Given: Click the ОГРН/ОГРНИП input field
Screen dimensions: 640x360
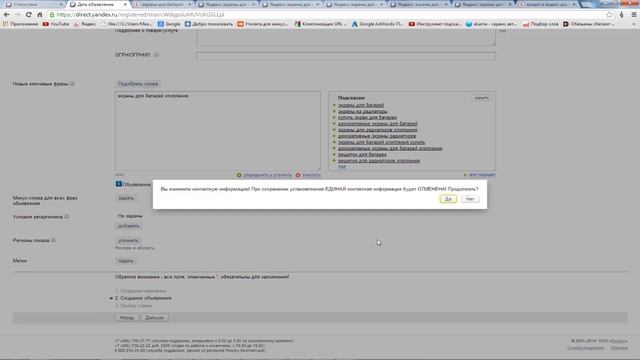Looking at the screenshot, I should pyautogui.click(x=346, y=56).
